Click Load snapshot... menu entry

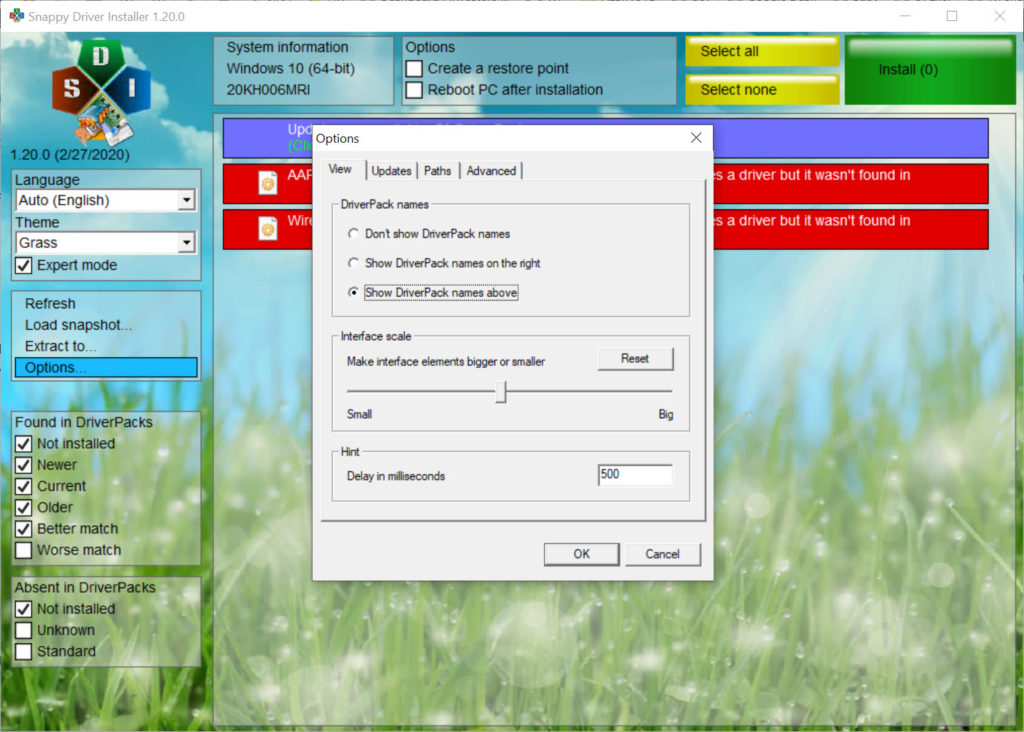[x=78, y=325]
